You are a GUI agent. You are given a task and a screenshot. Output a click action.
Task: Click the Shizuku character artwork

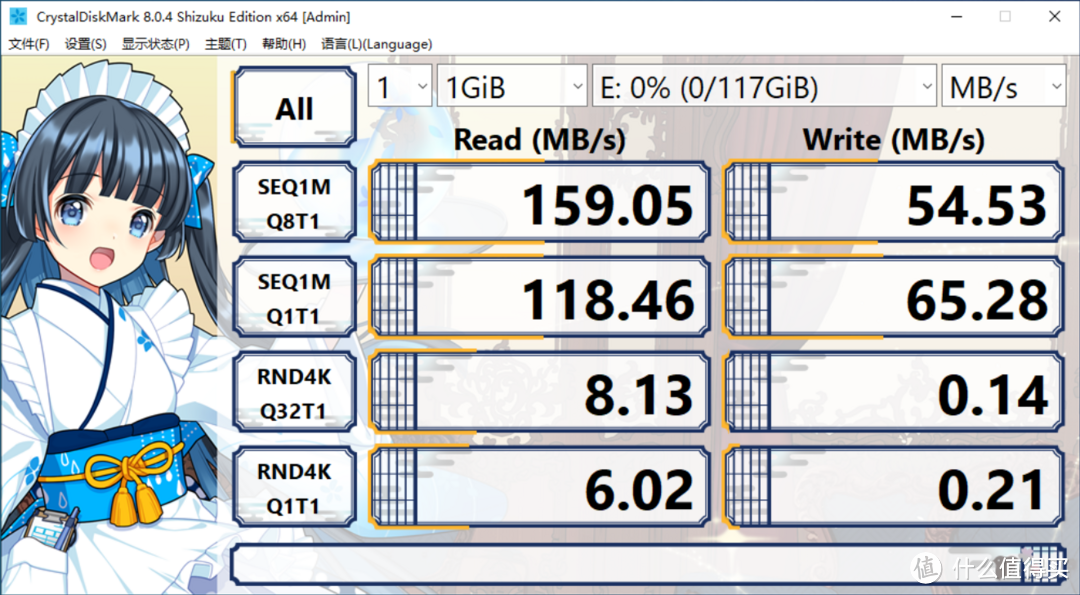pos(109,324)
